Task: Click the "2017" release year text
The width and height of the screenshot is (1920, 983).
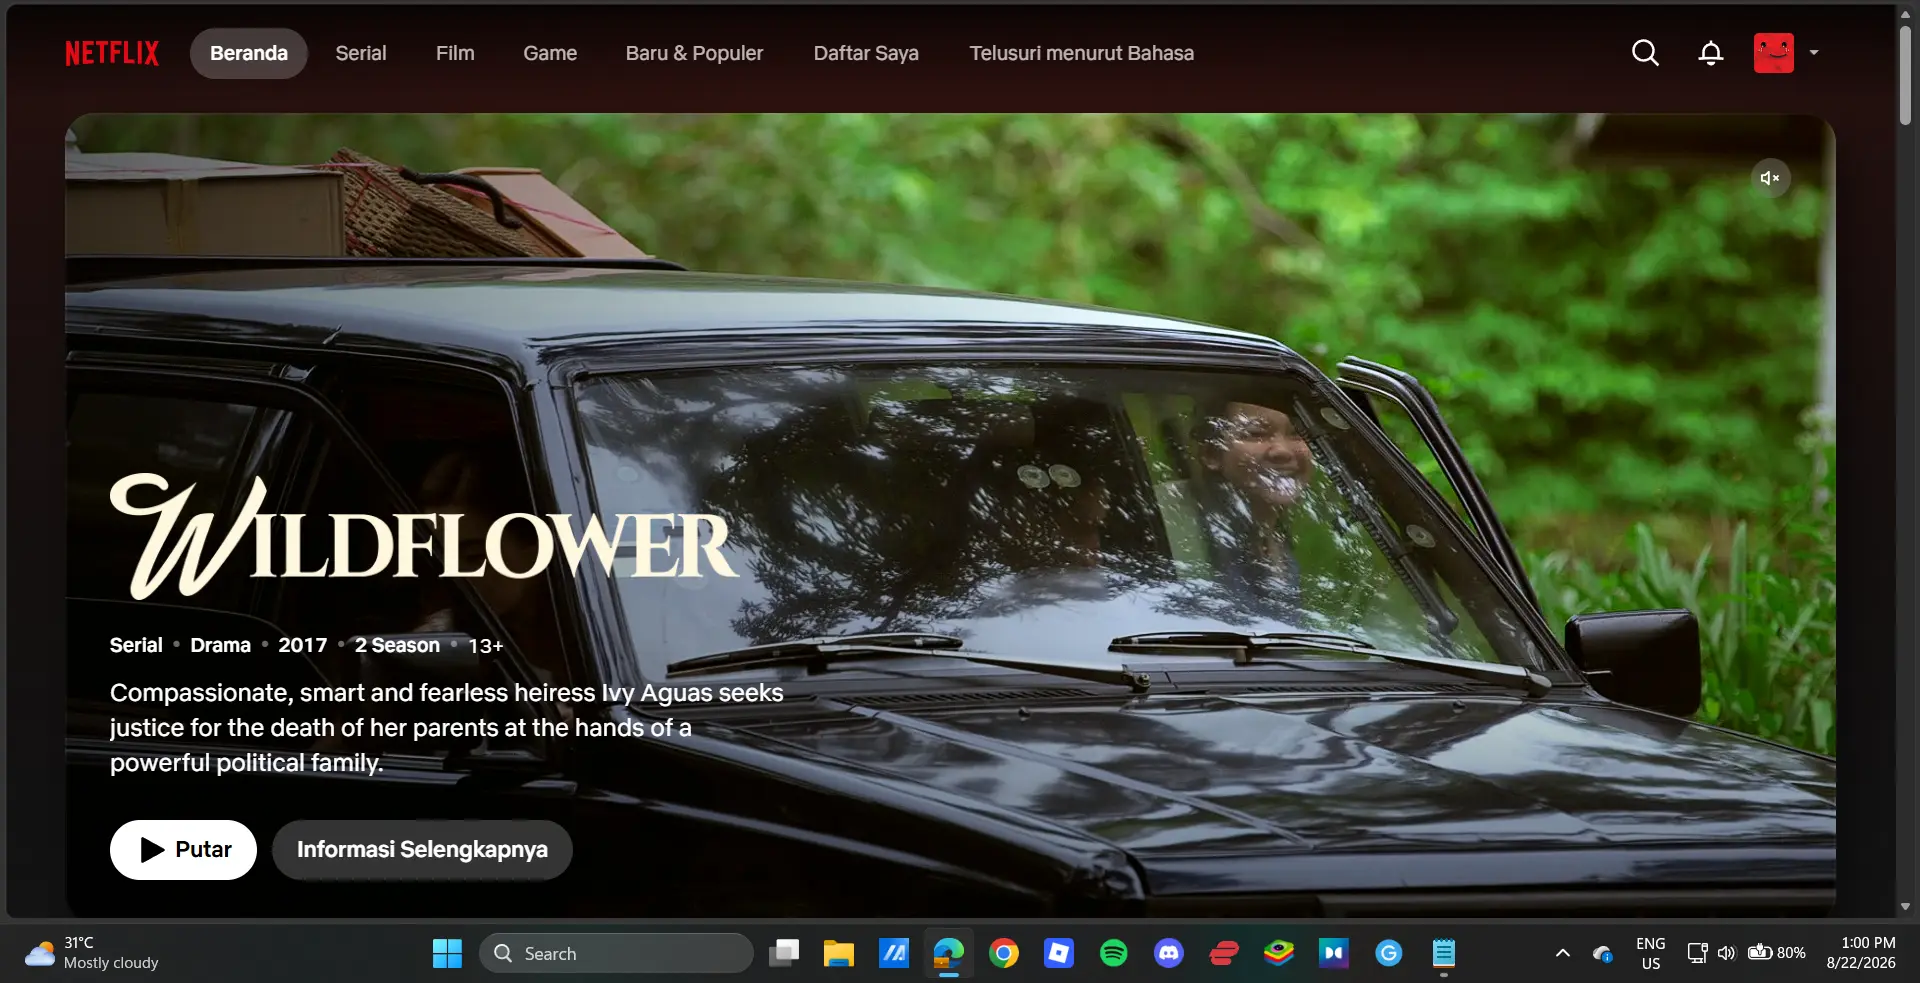Action: point(303,646)
